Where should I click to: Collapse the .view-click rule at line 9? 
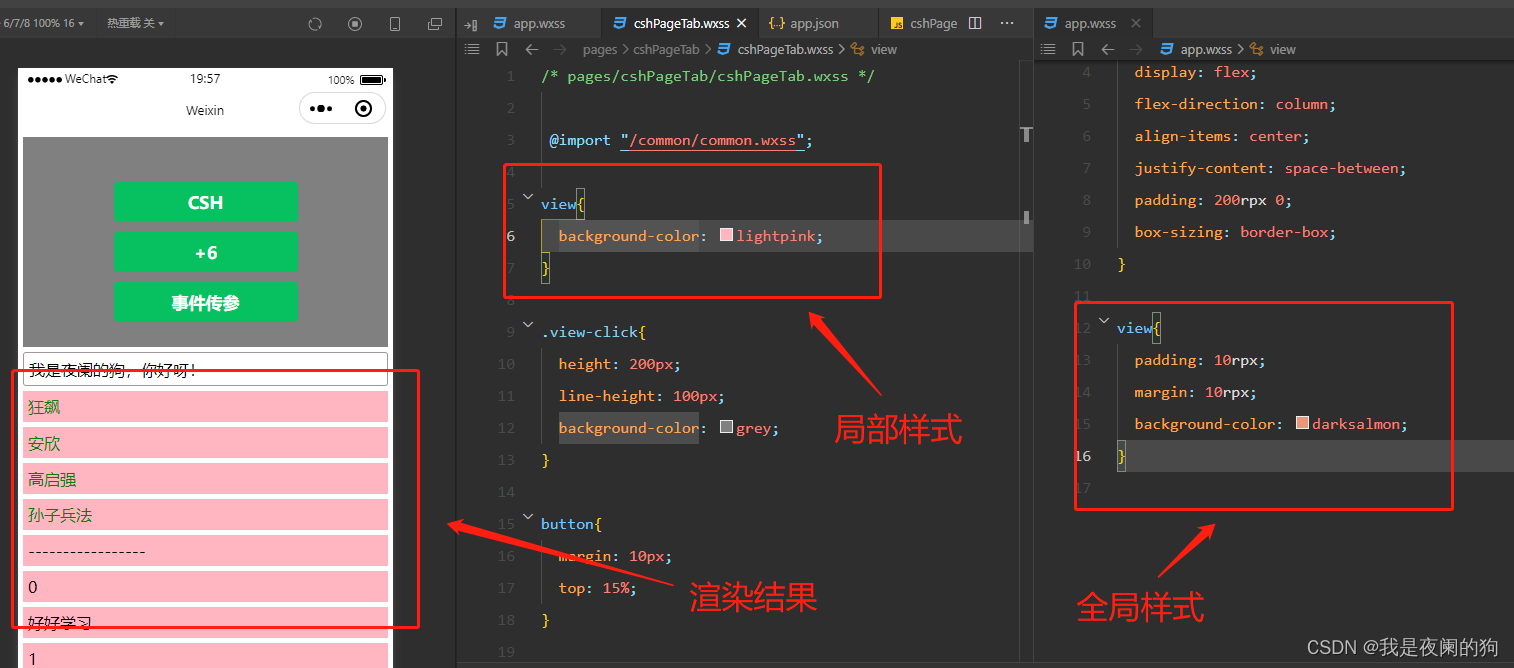click(528, 324)
